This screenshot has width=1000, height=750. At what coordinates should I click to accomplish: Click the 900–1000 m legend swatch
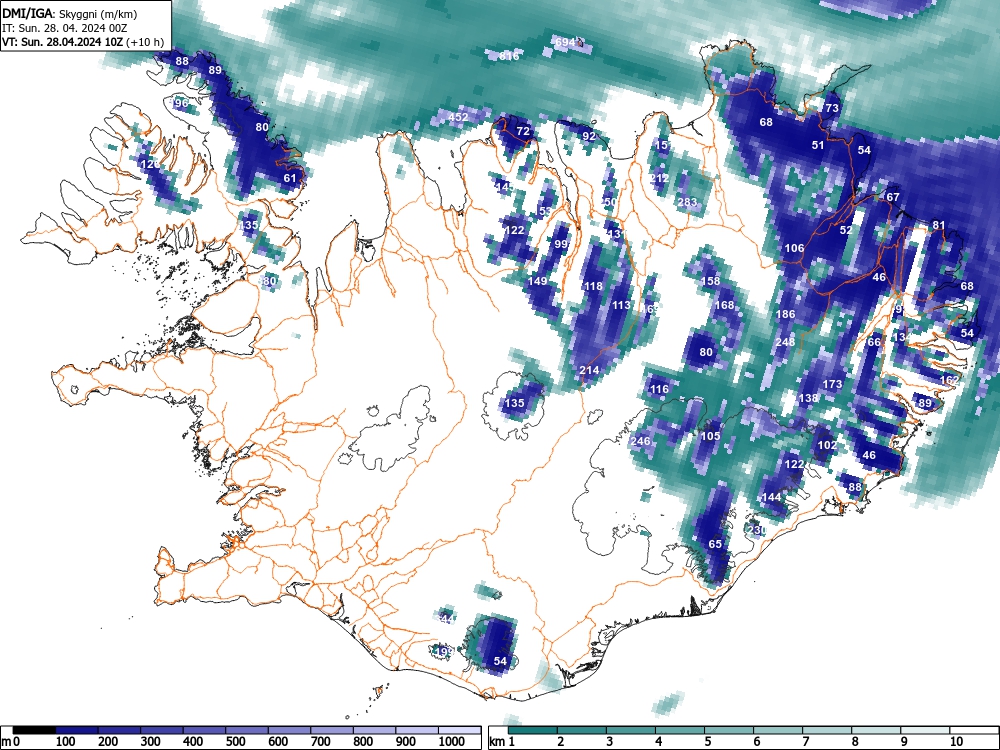(x=417, y=730)
